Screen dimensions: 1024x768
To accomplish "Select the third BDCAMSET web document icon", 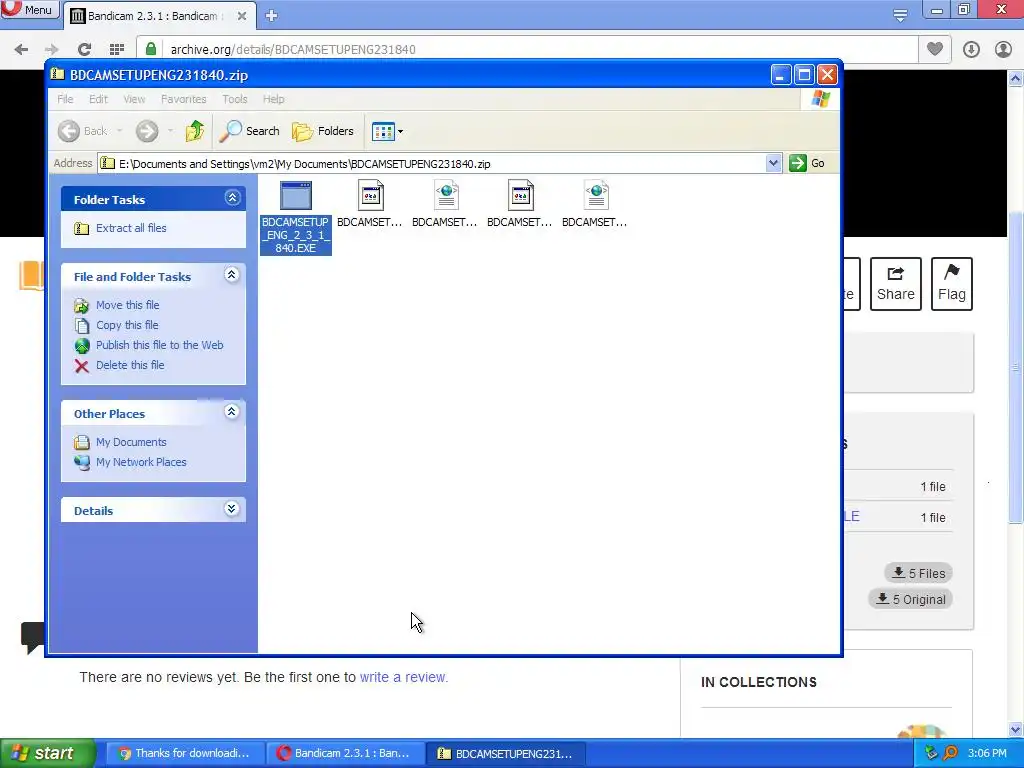I will coord(445,195).
